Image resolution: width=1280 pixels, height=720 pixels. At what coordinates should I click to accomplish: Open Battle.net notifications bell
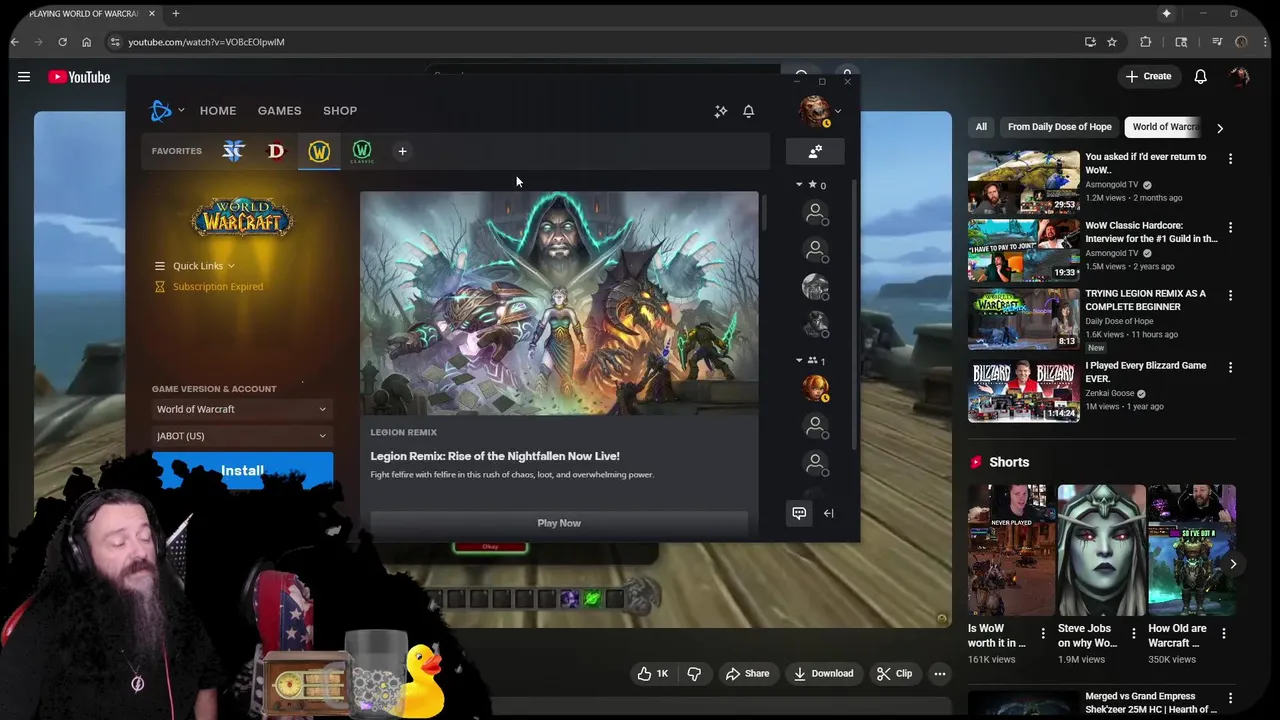[748, 111]
